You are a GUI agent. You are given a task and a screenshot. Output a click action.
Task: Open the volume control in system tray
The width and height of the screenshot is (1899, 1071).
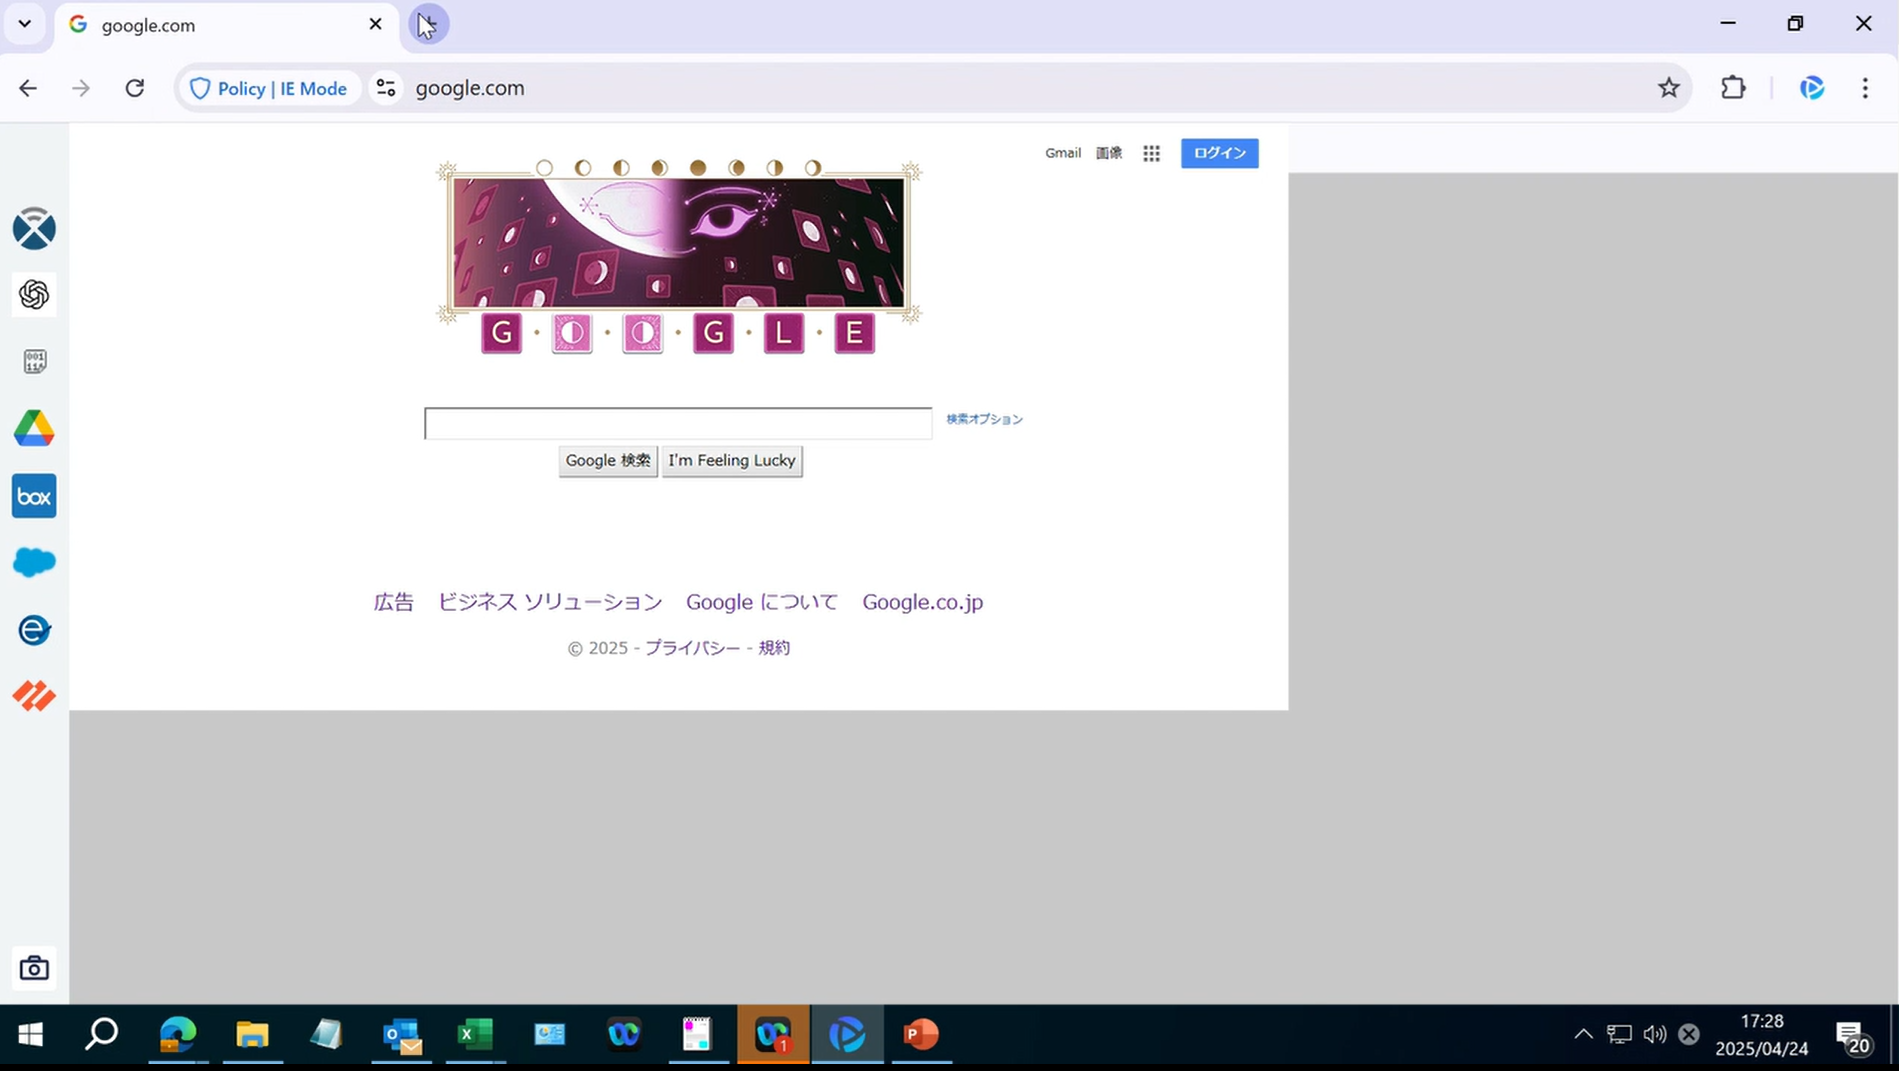(x=1655, y=1034)
